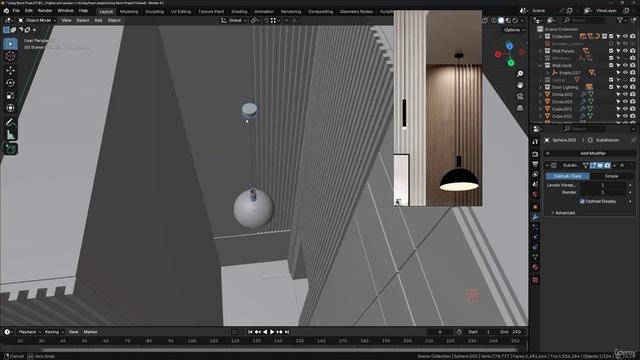Open the timeline Playback menu
This screenshot has width=640, height=360.
pos(29,332)
